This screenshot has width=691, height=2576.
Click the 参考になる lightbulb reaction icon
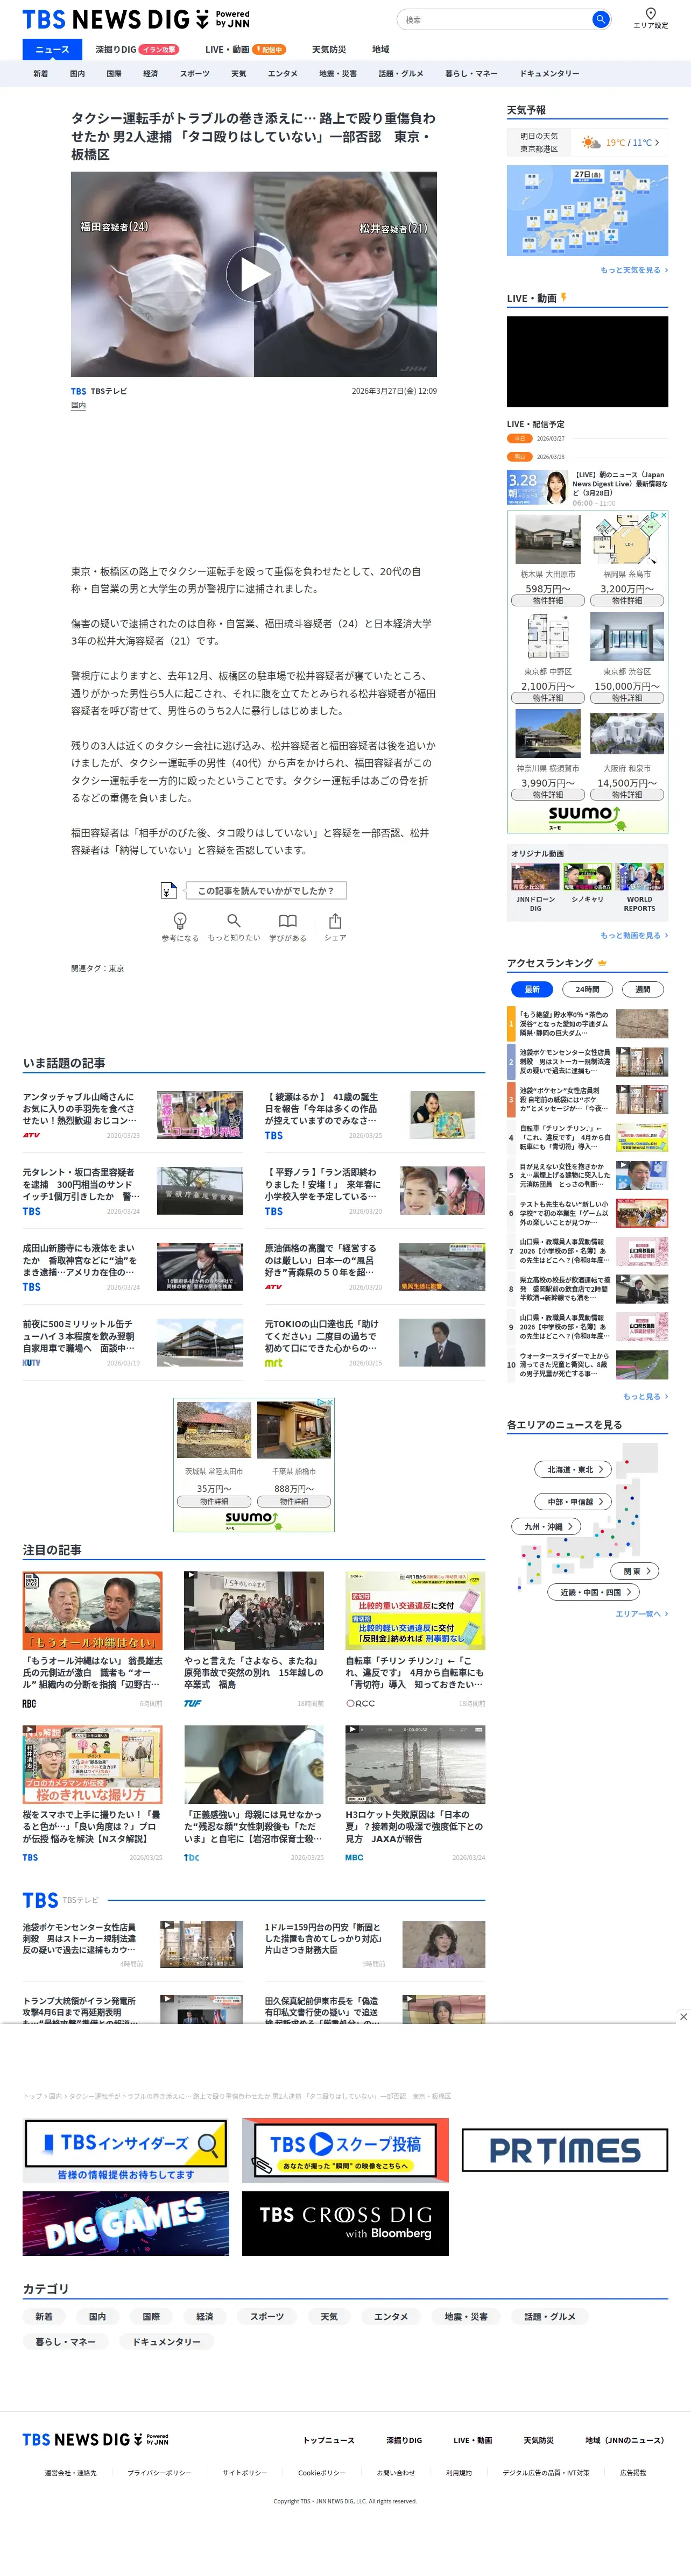coord(180,920)
